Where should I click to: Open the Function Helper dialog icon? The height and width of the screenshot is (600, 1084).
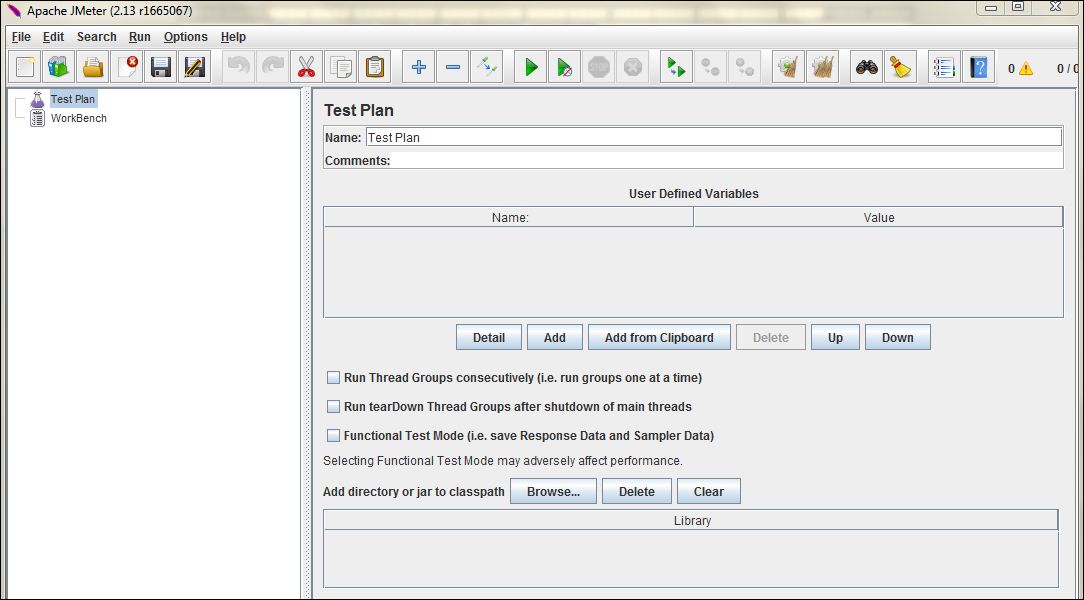click(943, 66)
